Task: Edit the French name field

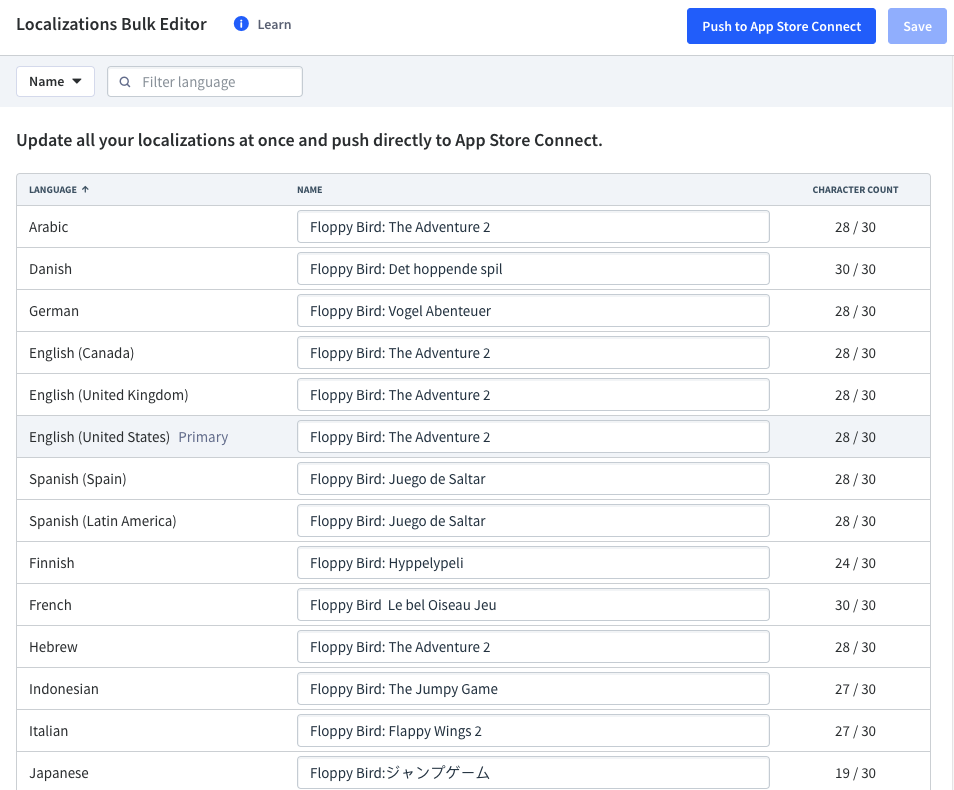Action: (x=533, y=605)
